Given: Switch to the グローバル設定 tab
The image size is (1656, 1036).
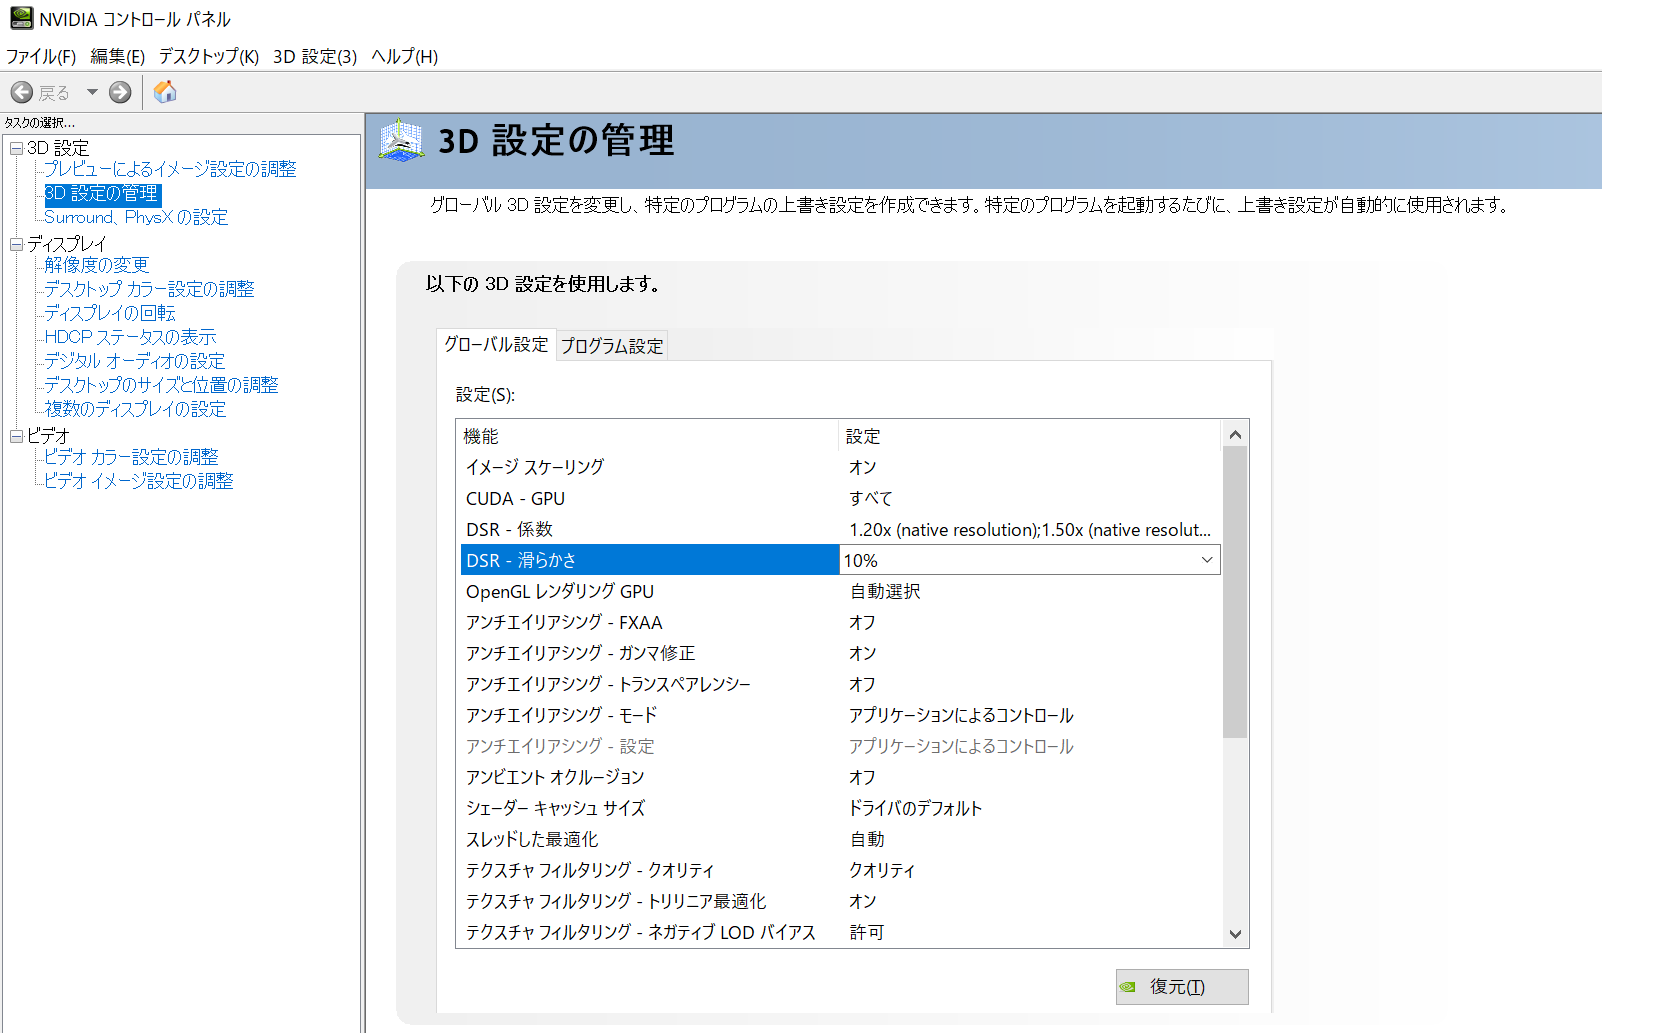Looking at the screenshot, I should point(496,344).
